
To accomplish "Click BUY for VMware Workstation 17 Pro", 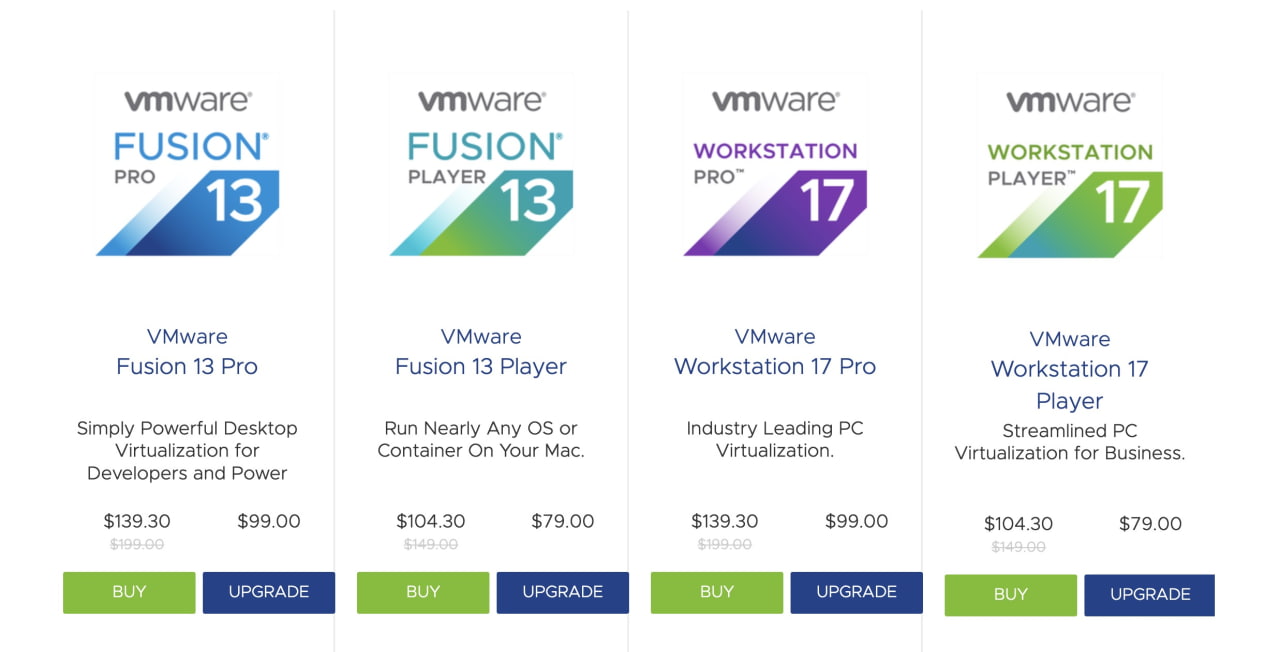I will (716, 592).
